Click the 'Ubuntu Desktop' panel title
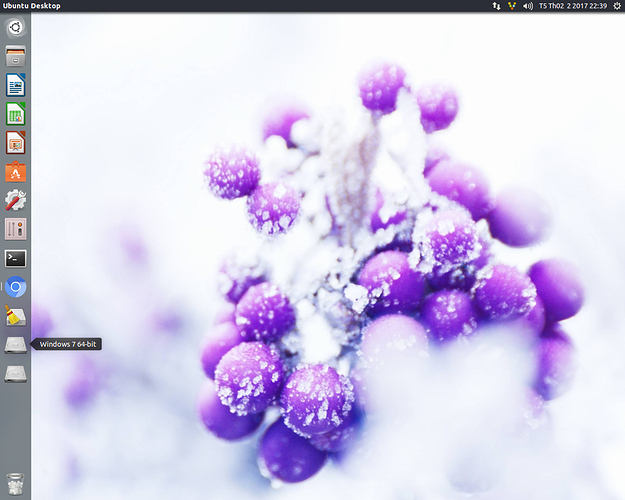This screenshot has height=500, width=625. [31, 6]
